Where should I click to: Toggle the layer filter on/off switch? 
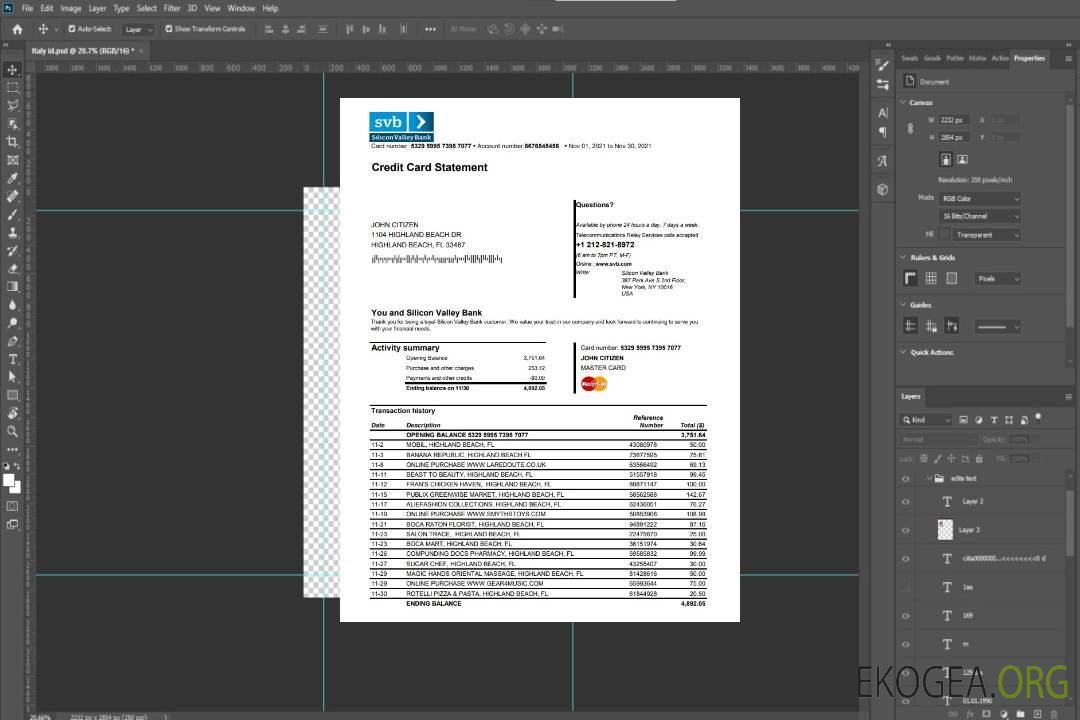(1038, 418)
